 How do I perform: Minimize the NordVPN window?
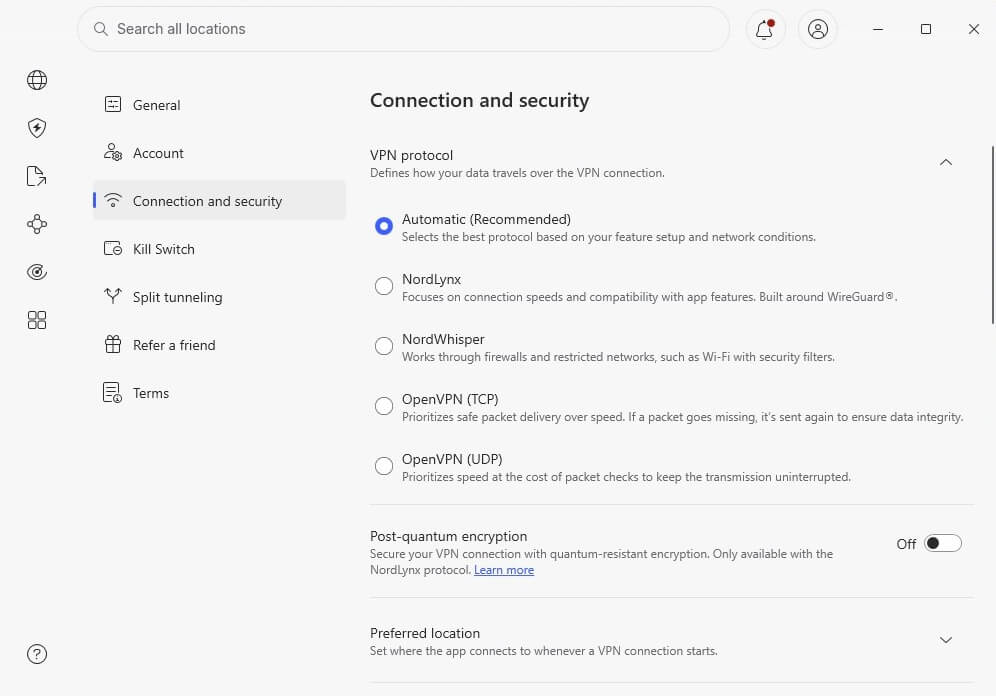coord(878,29)
